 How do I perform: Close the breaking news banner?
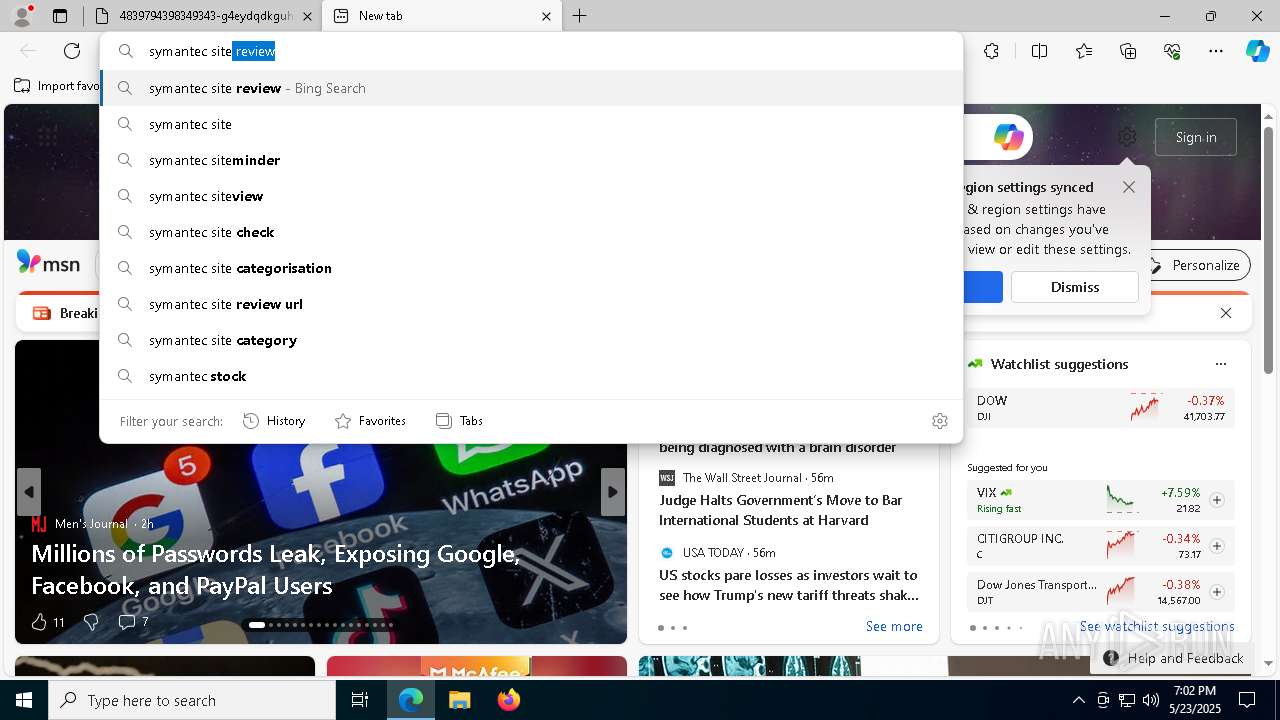click(x=1226, y=313)
